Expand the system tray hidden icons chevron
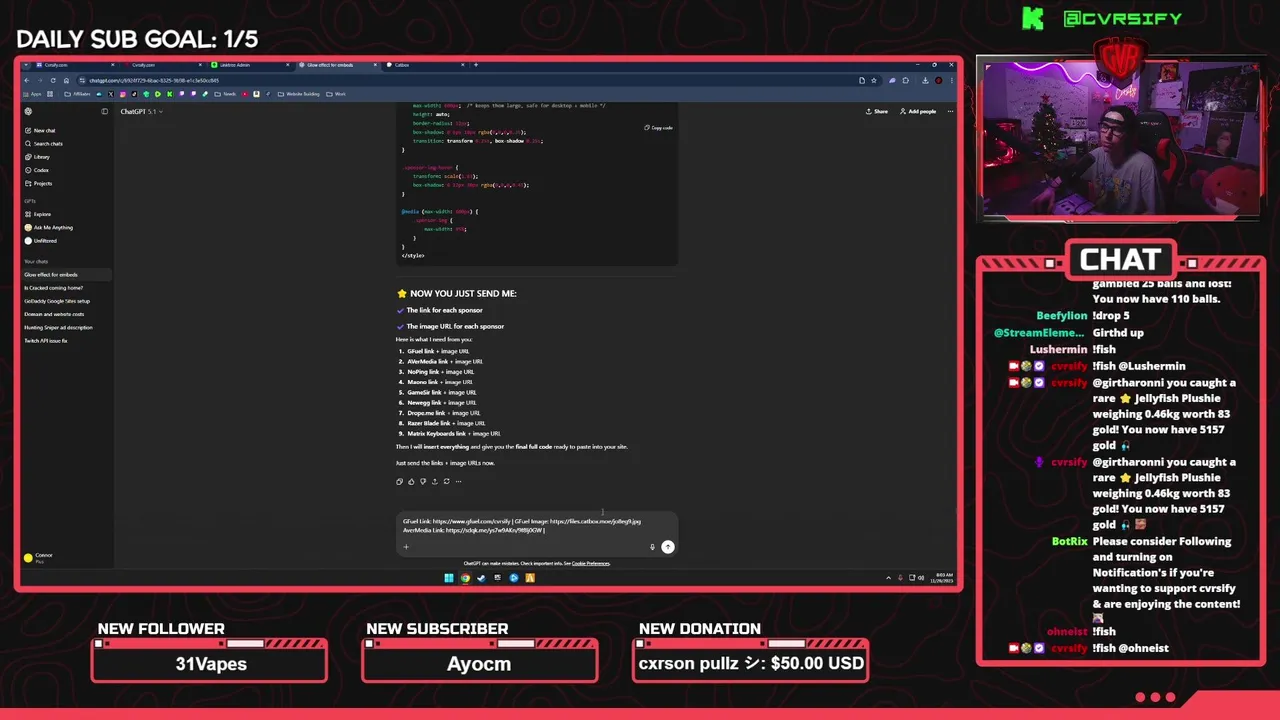Image resolution: width=1280 pixels, height=720 pixels. pyautogui.click(x=888, y=577)
